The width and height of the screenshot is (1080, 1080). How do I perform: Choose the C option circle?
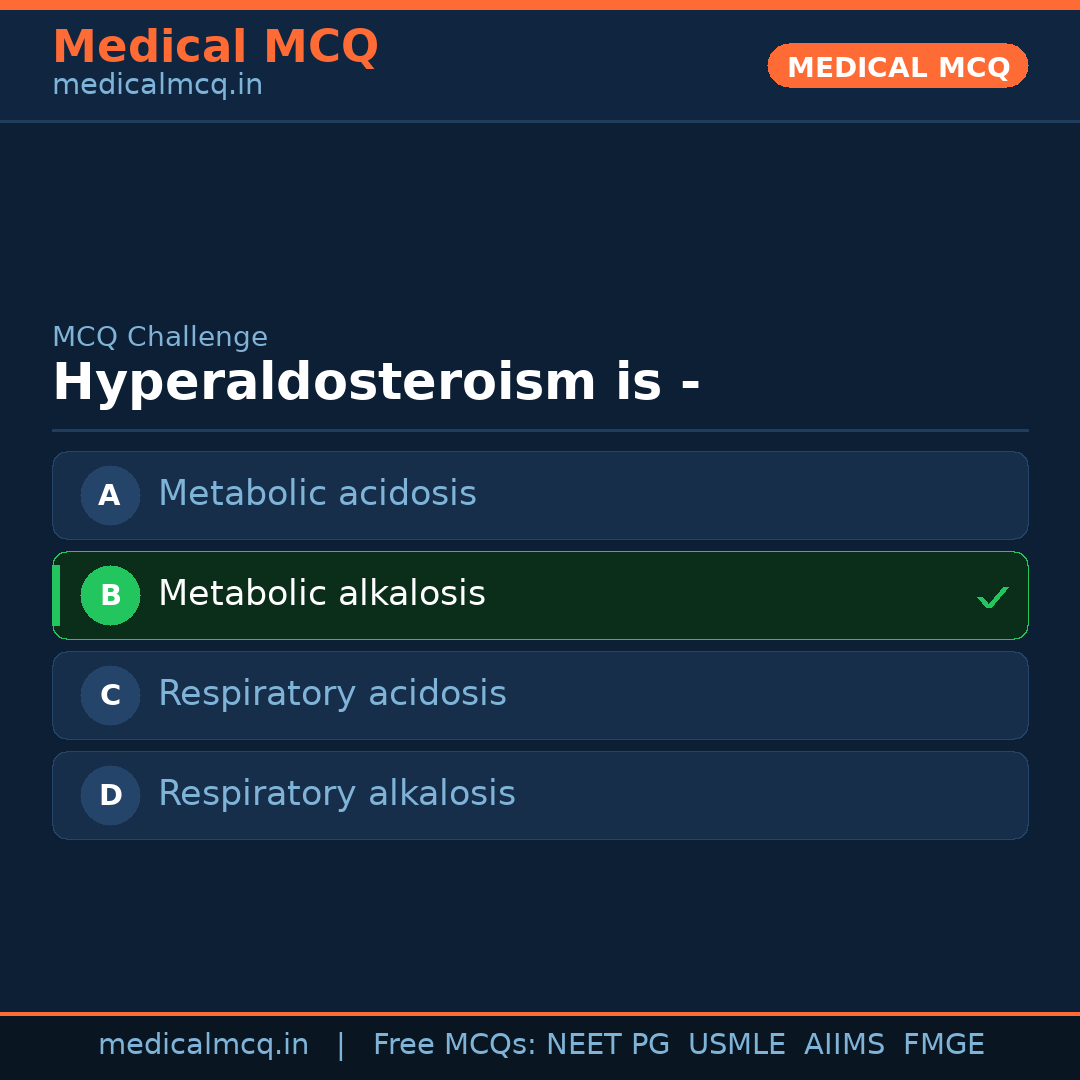pyautogui.click(x=110, y=695)
